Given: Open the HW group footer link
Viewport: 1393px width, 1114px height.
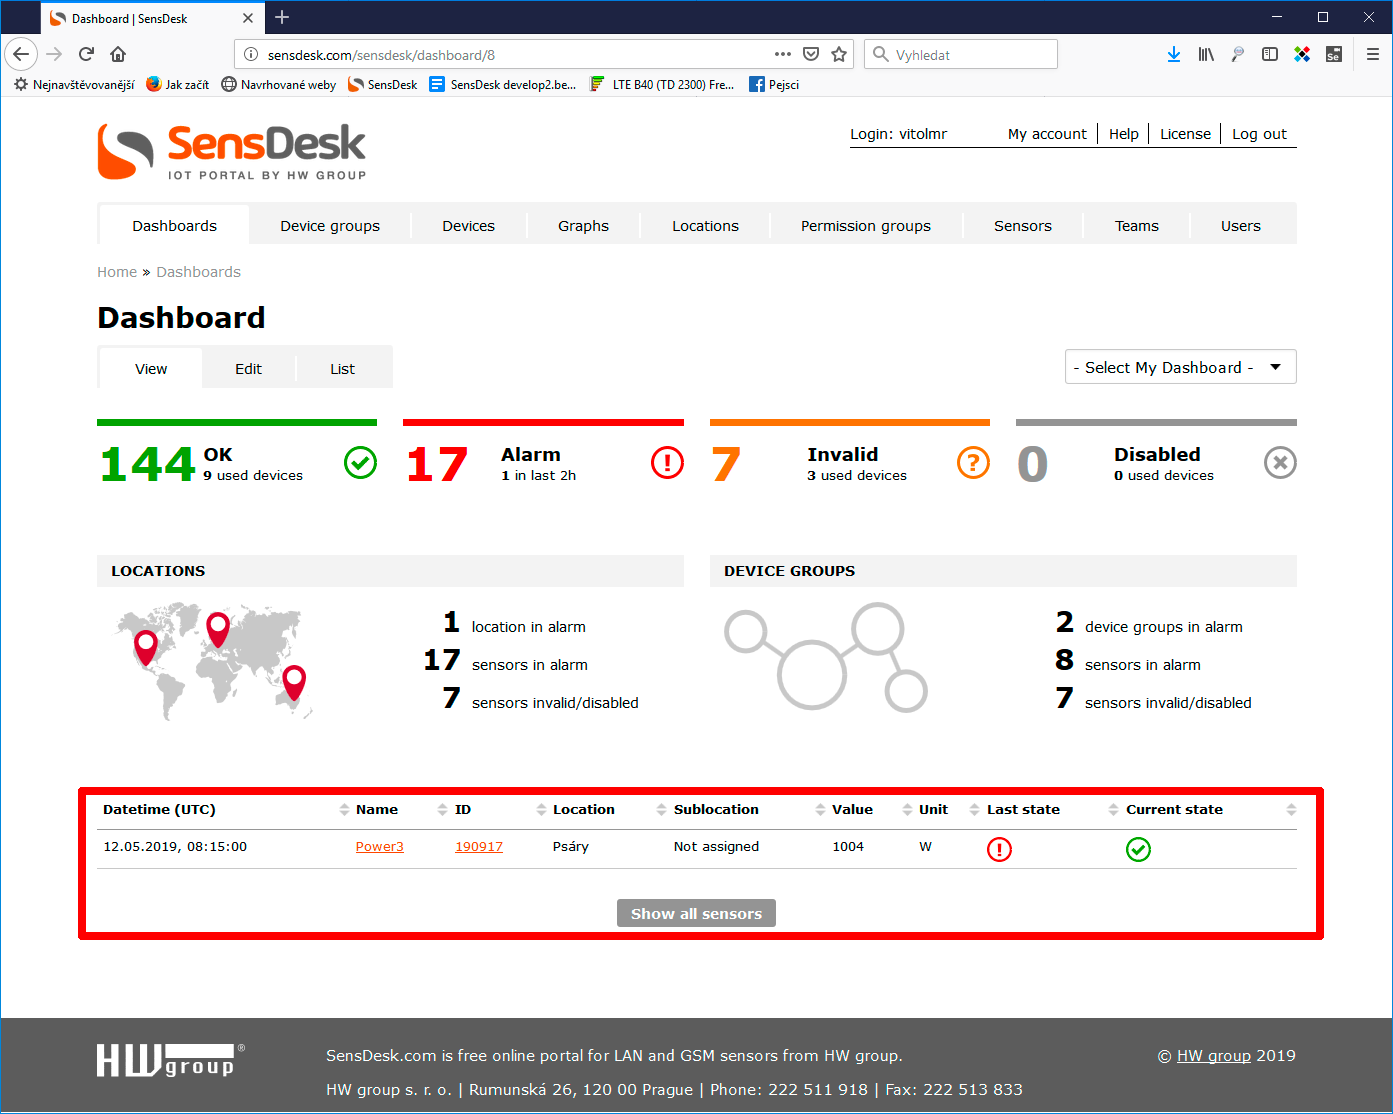Looking at the screenshot, I should click(x=1213, y=1055).
